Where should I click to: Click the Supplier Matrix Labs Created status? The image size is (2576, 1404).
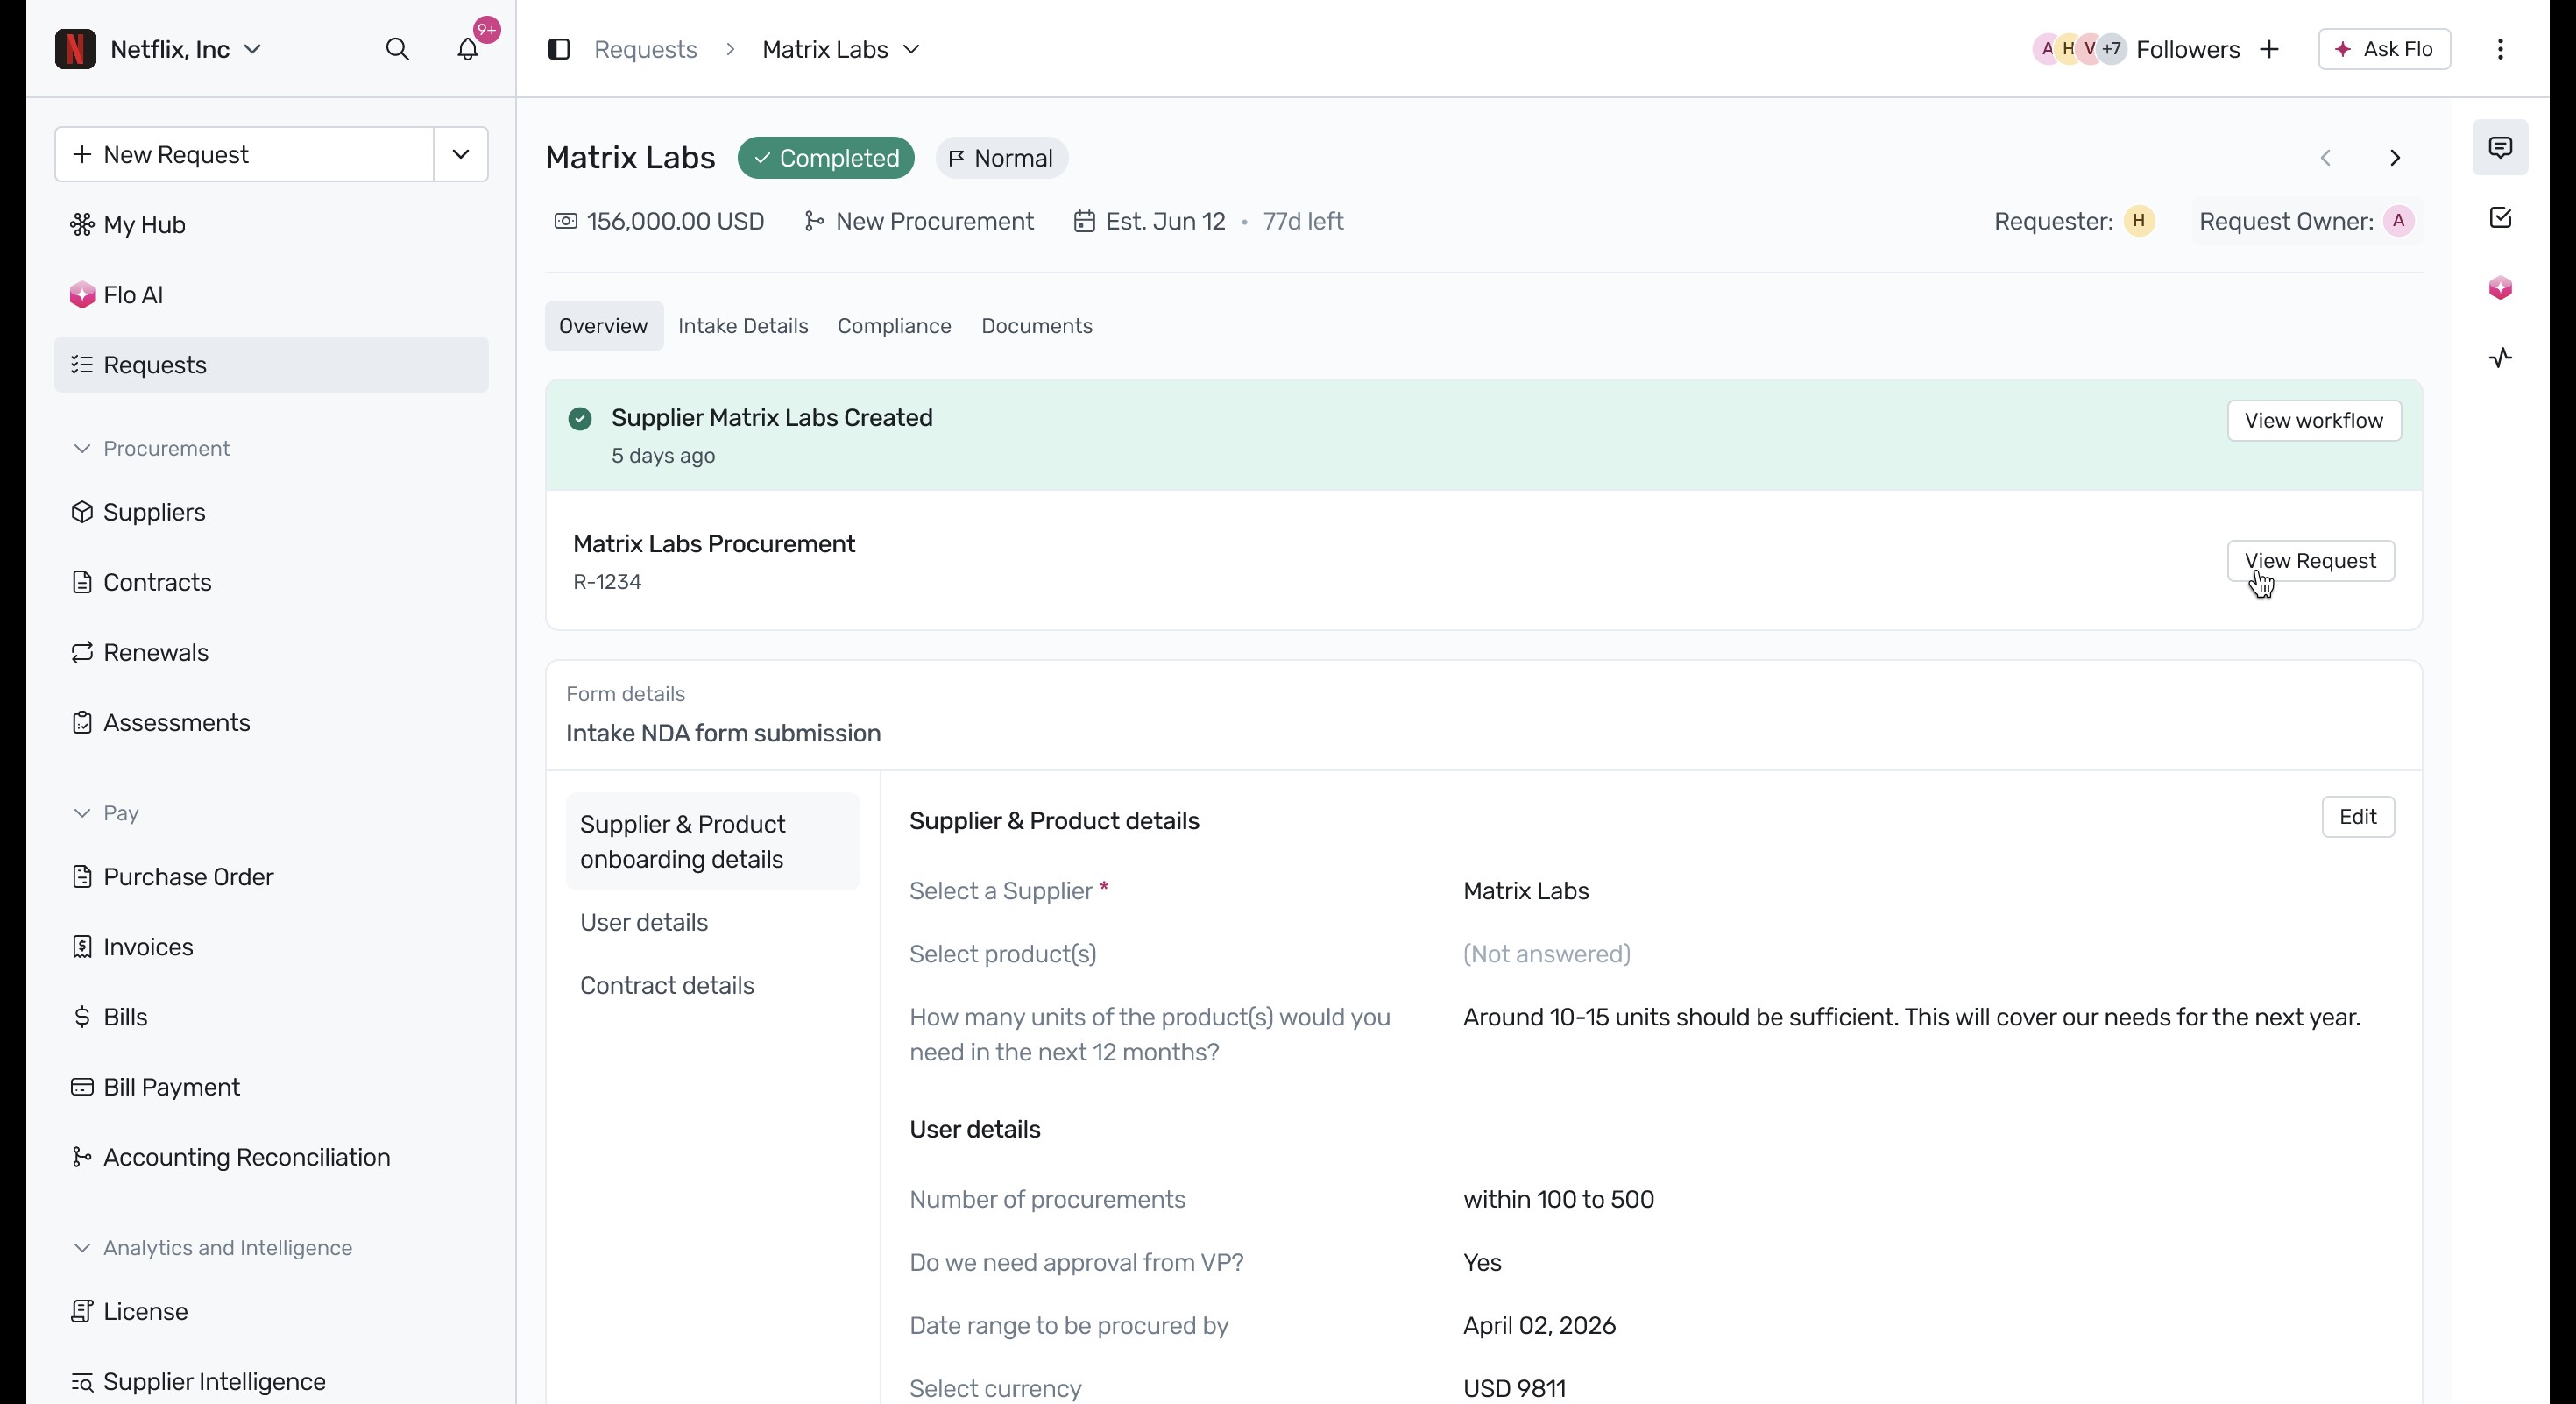(771, 418)
